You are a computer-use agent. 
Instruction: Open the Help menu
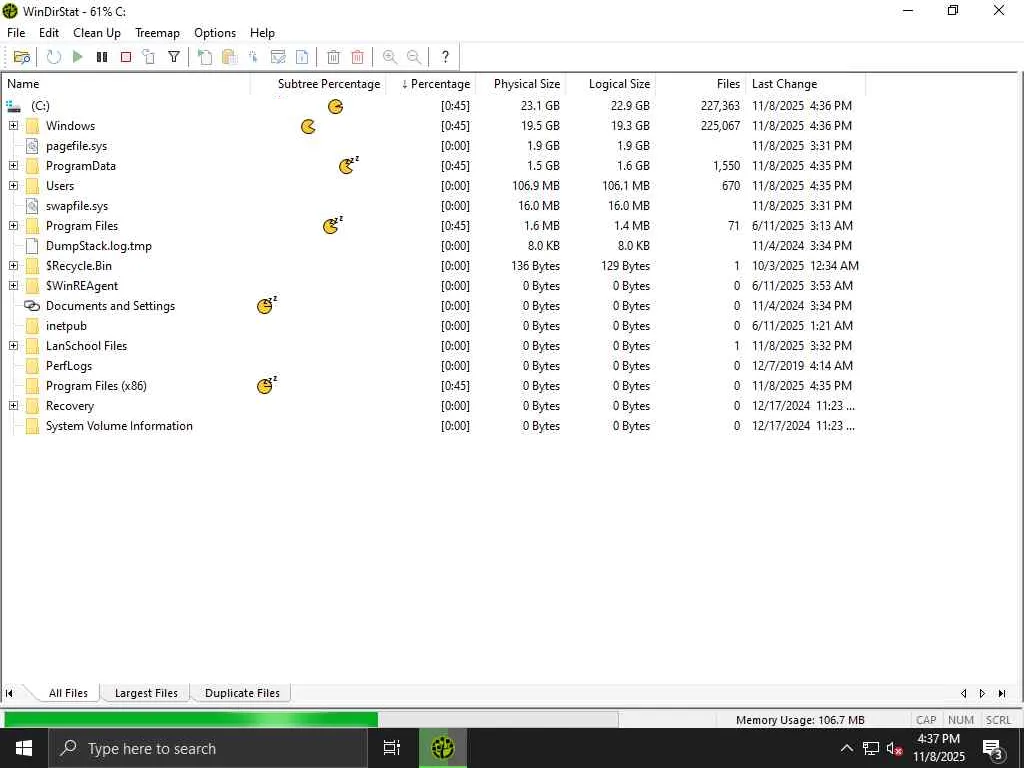click(x=263, y=33)
